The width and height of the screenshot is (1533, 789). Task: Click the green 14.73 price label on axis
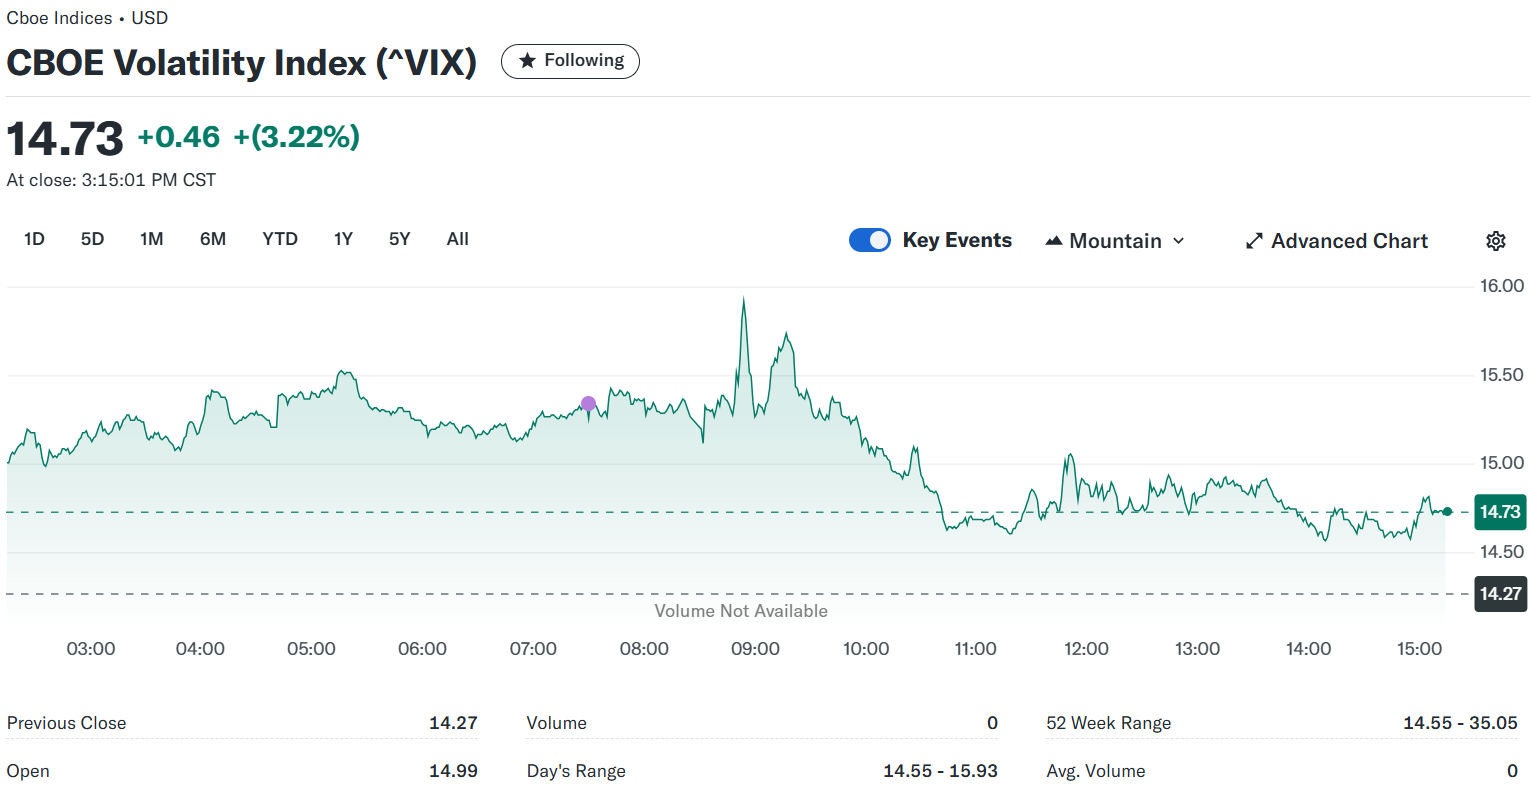1500,512
